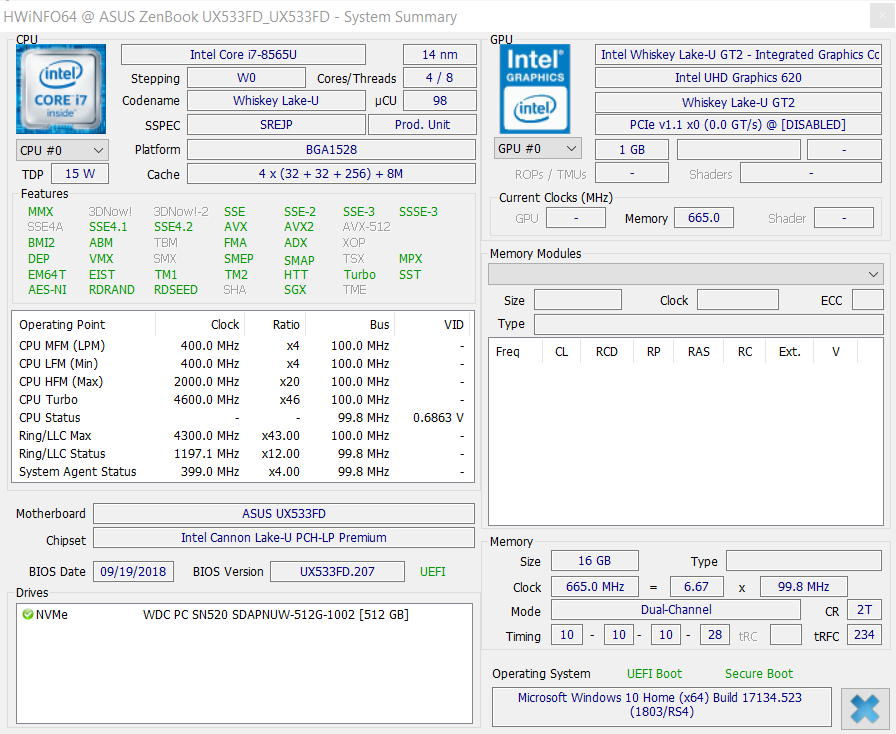
Task: Select the System Agent Status row
Action: [x=243, y=472]
